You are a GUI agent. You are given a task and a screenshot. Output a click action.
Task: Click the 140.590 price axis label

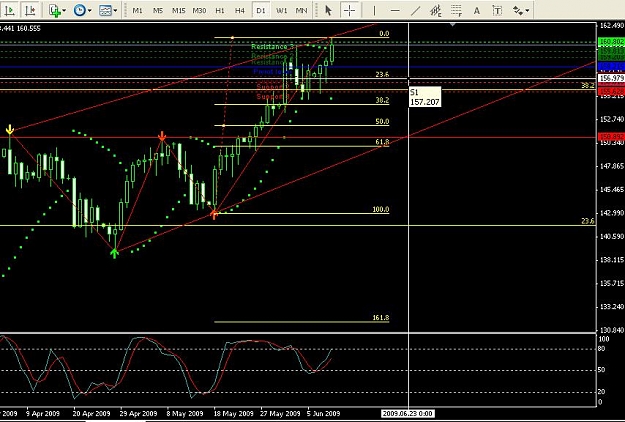pyautogui.click(x=612, y=237)
